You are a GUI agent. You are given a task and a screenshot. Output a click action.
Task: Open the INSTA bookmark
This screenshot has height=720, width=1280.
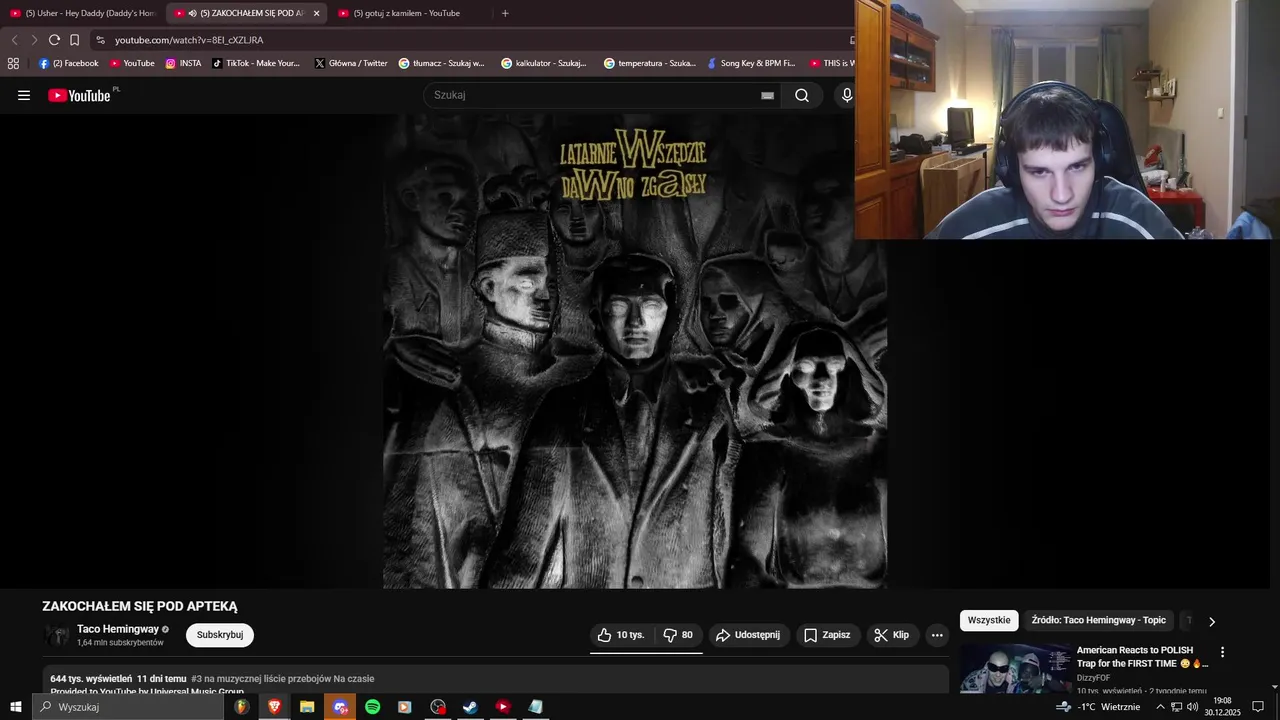point(183,63)
